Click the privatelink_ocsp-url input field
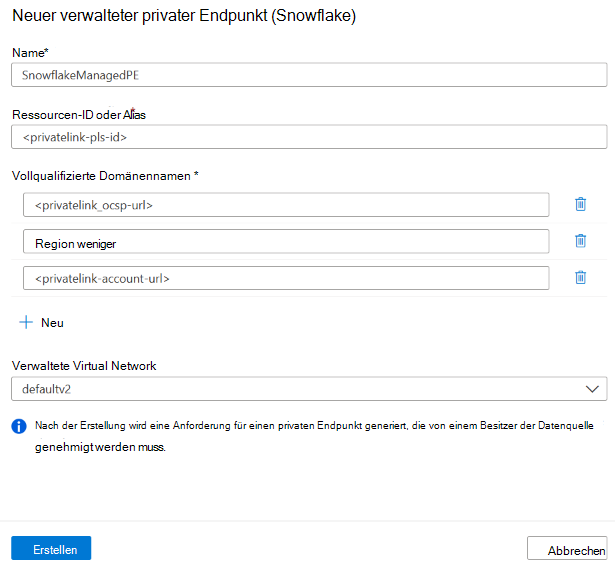The height and width of the screenshot is (572, 615). coord(286,205)
